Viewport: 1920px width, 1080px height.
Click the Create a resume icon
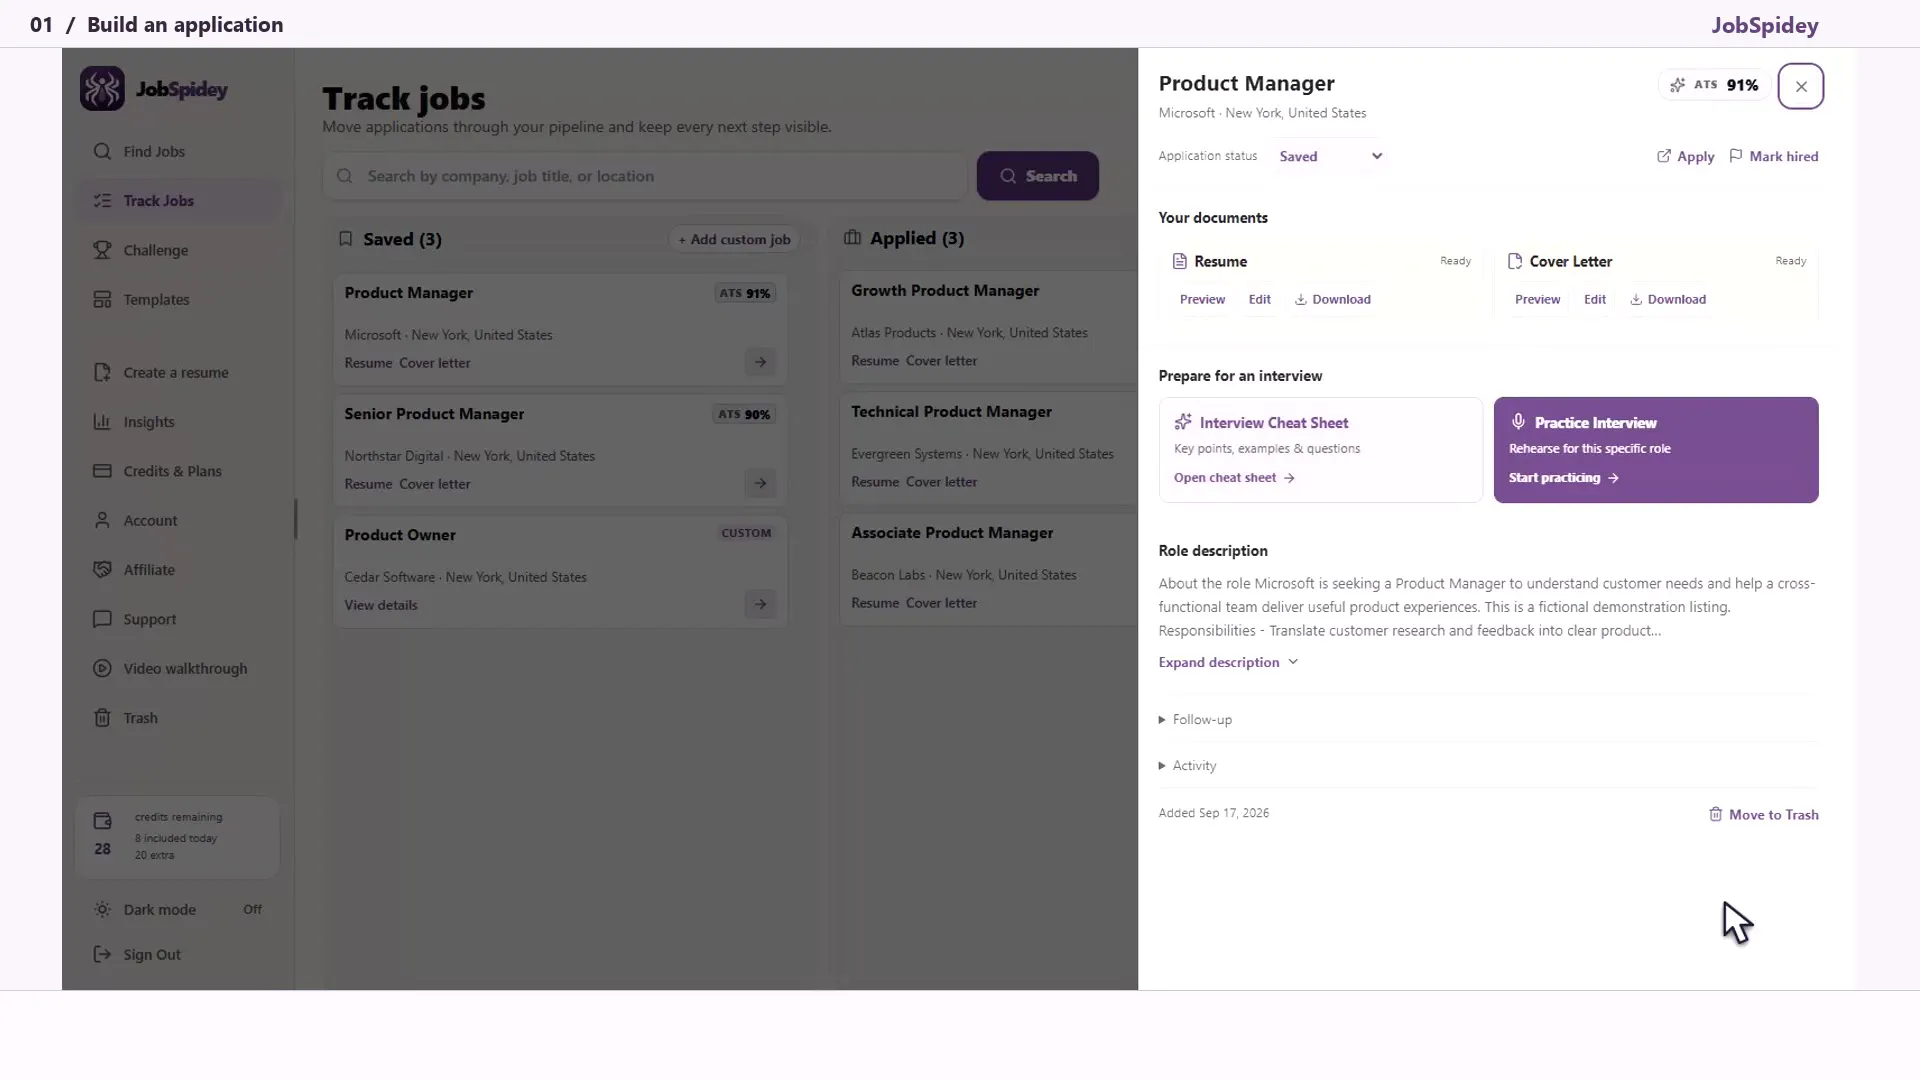coord(102,372)
